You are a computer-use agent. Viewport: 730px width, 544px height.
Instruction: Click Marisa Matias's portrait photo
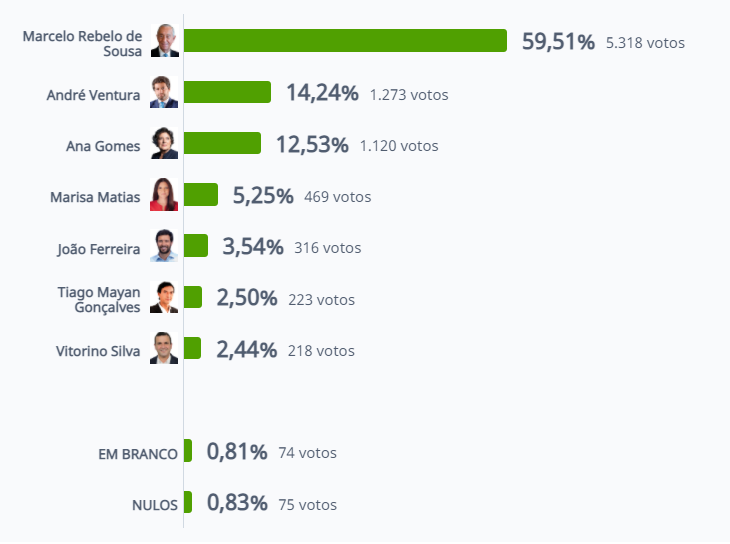[x=164, y=194]
